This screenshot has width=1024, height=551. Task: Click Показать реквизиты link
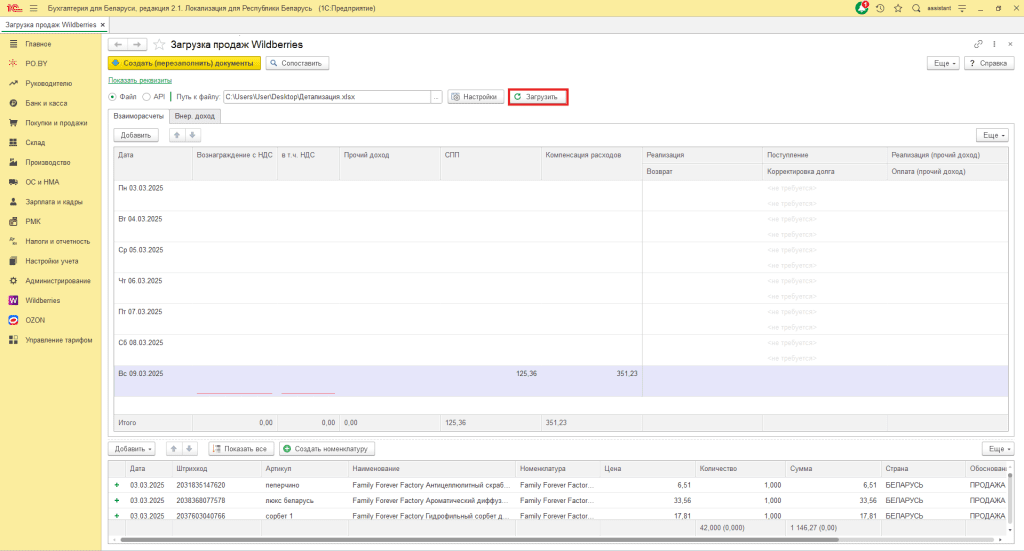(x=139, y=80)
